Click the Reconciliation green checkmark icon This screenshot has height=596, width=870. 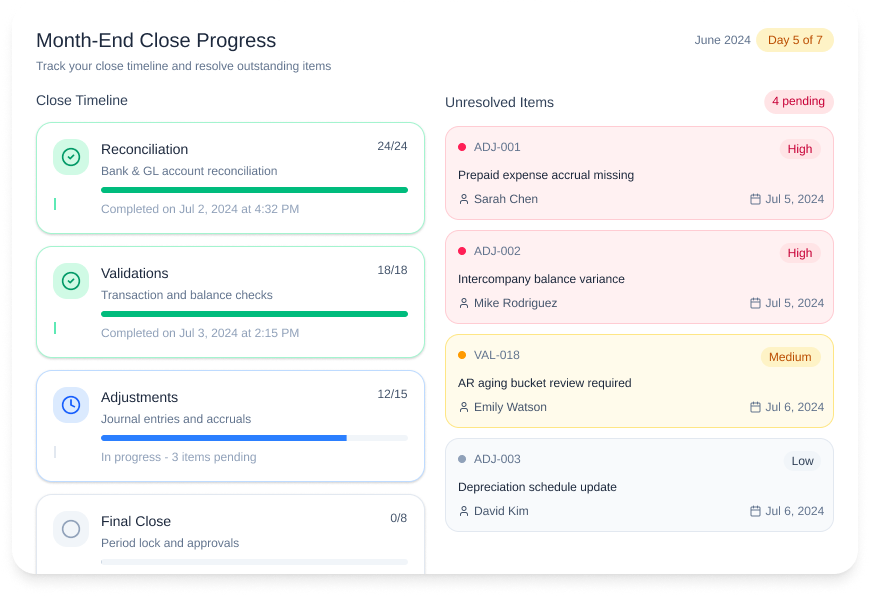[71, 157]
